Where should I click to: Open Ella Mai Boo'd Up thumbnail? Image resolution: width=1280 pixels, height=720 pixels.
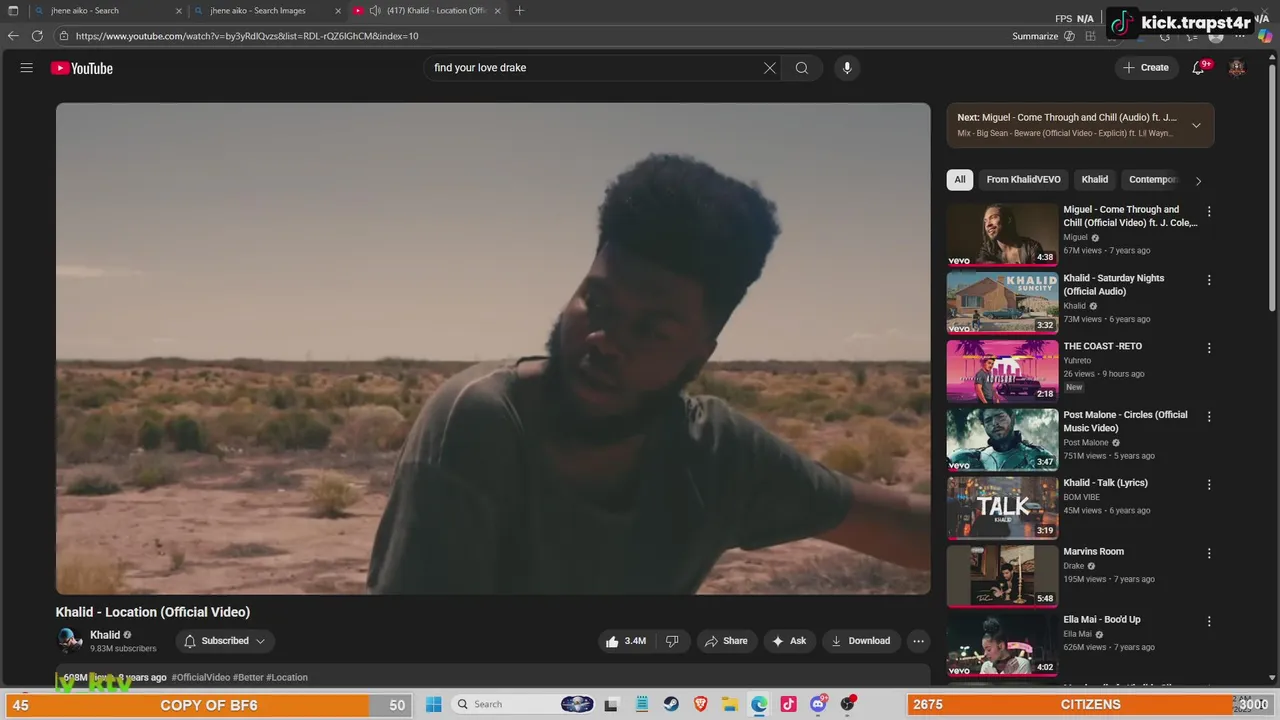click(1002, 644)
